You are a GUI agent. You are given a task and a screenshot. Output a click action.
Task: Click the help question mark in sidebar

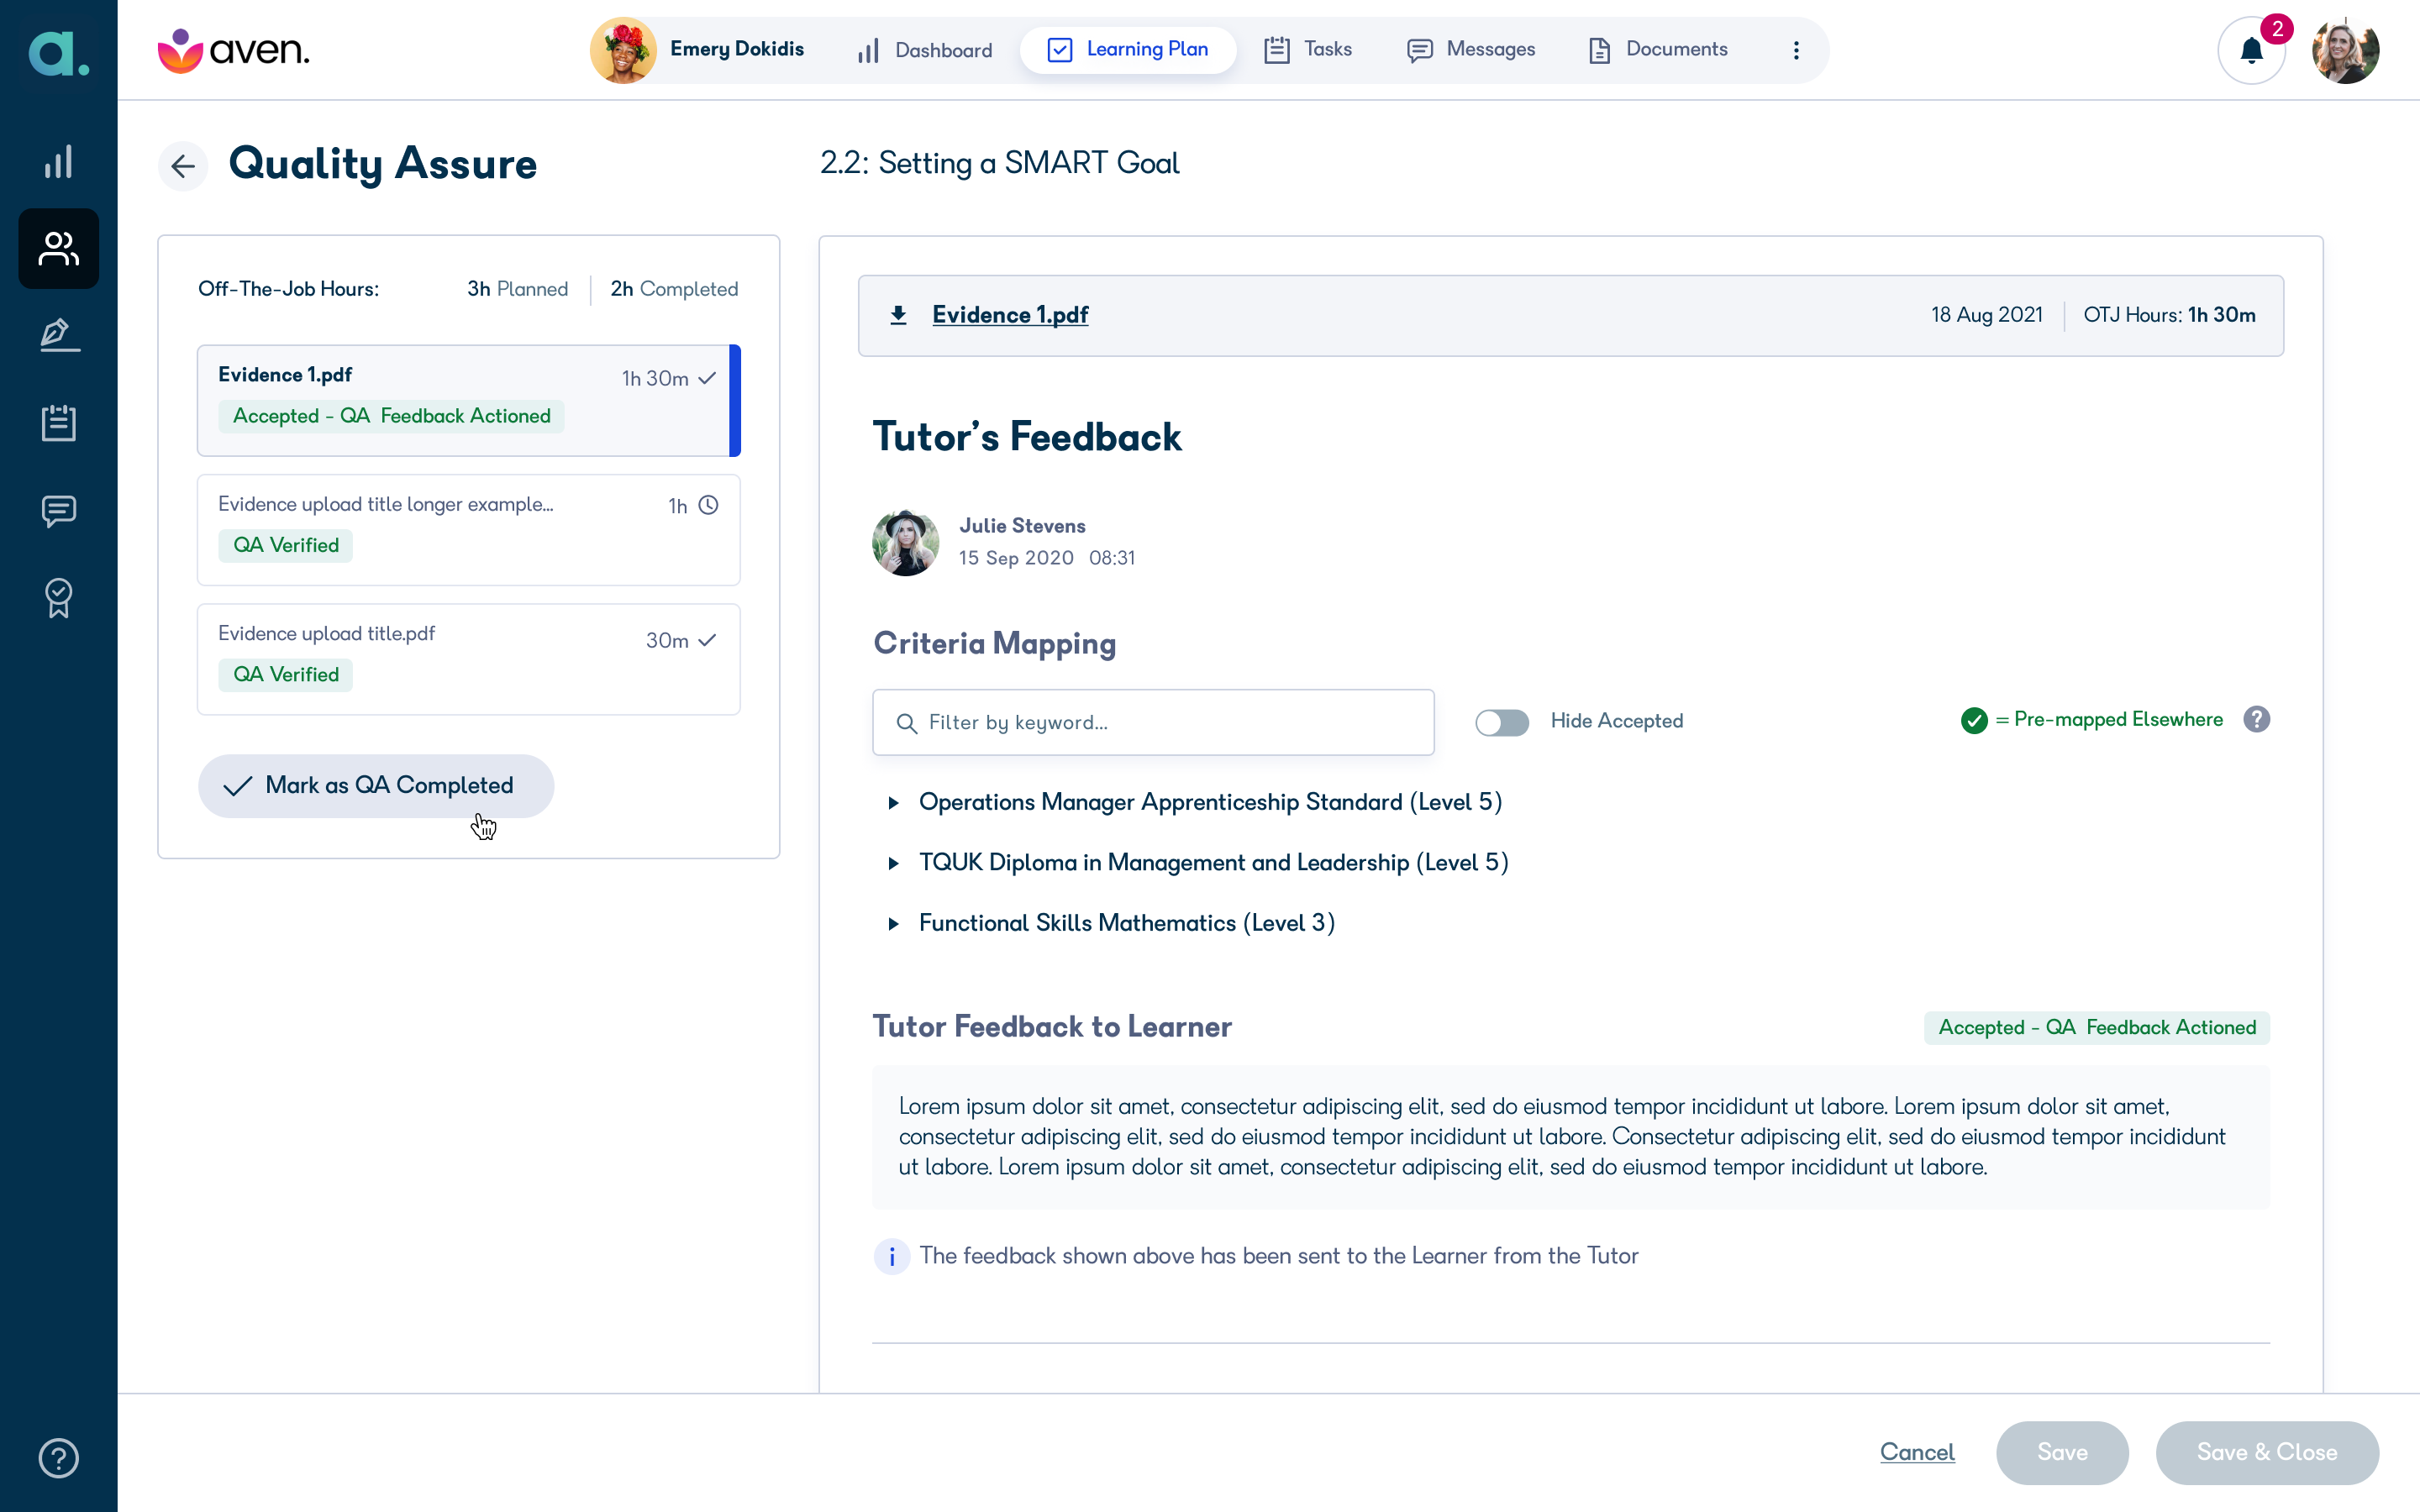click(x=59, y=1457)
